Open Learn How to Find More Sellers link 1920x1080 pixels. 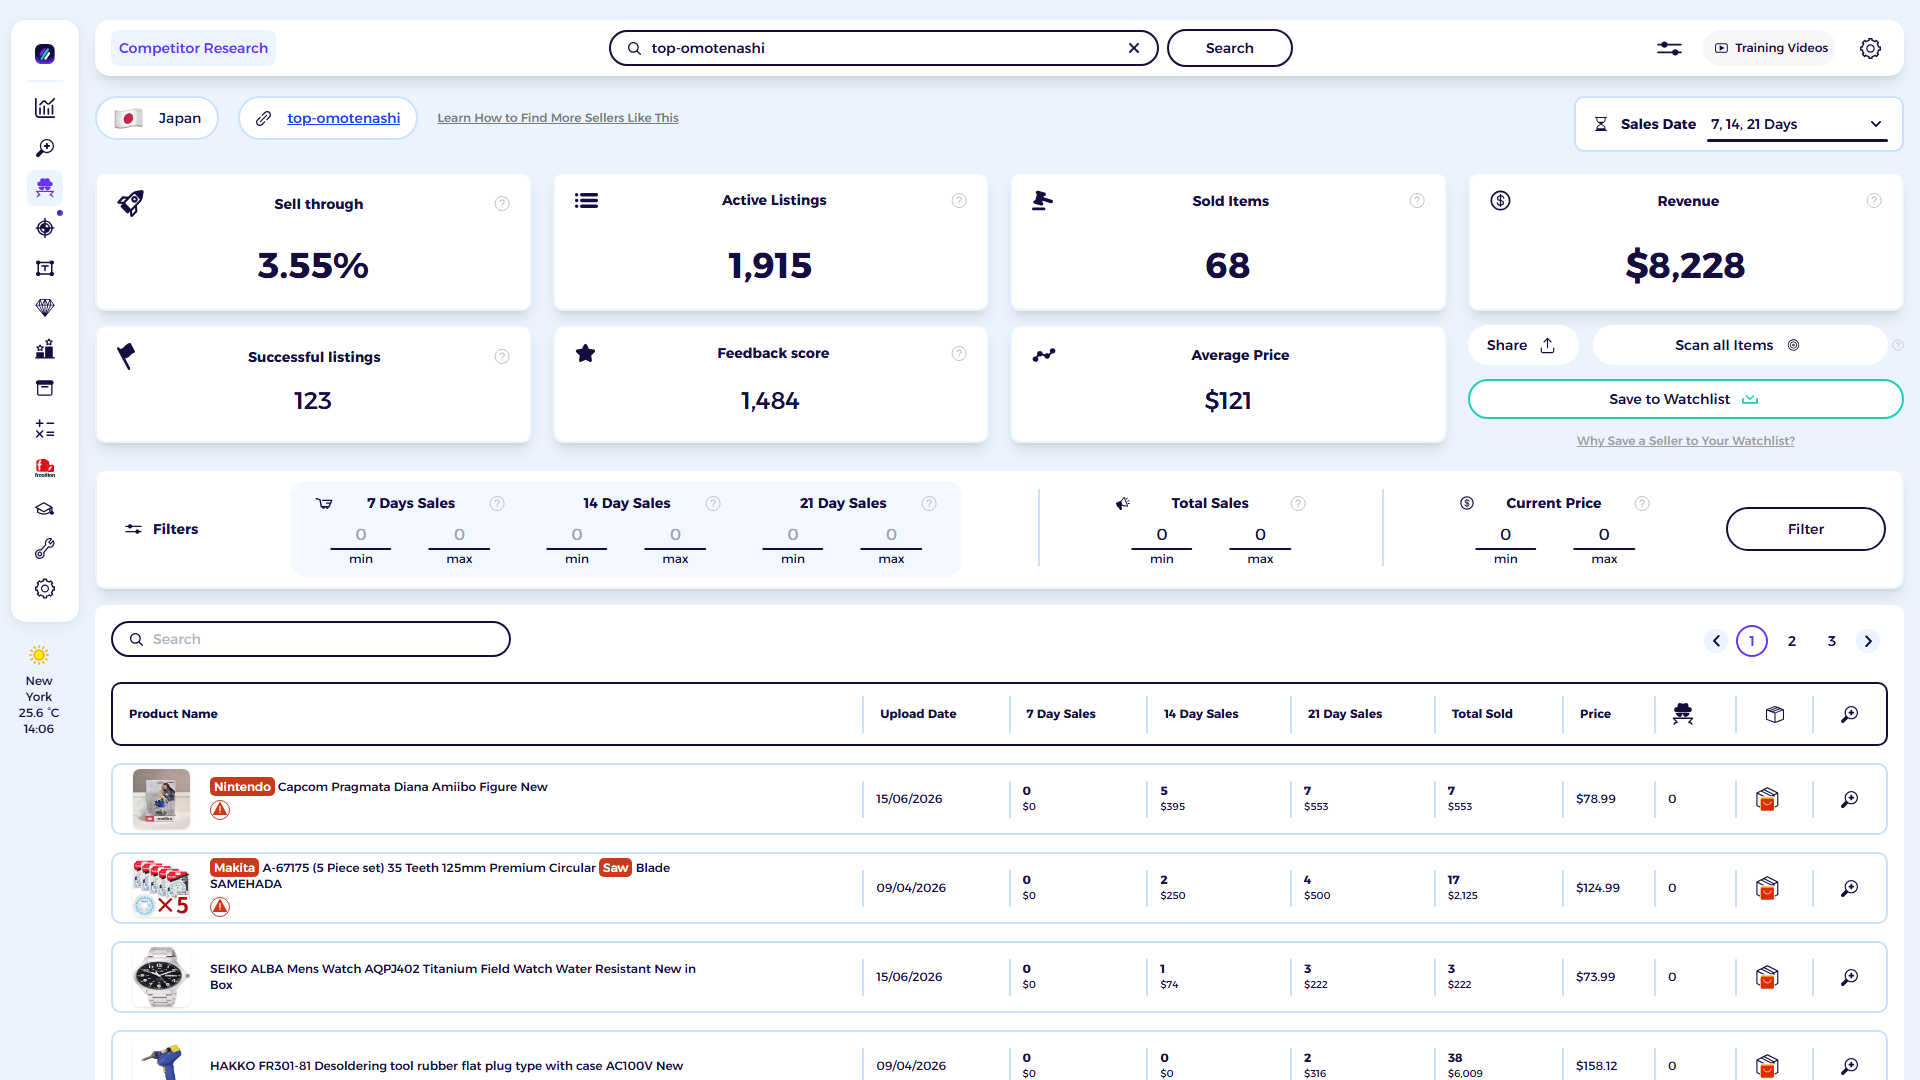point(558,118)
